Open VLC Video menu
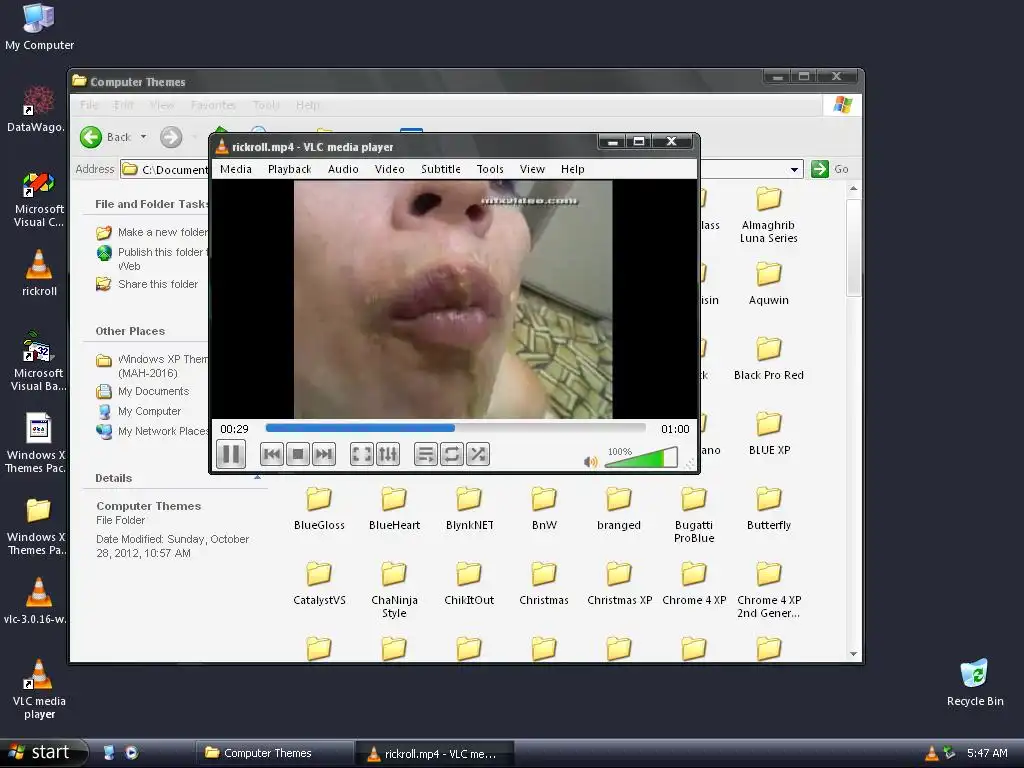 click(389, 169)
